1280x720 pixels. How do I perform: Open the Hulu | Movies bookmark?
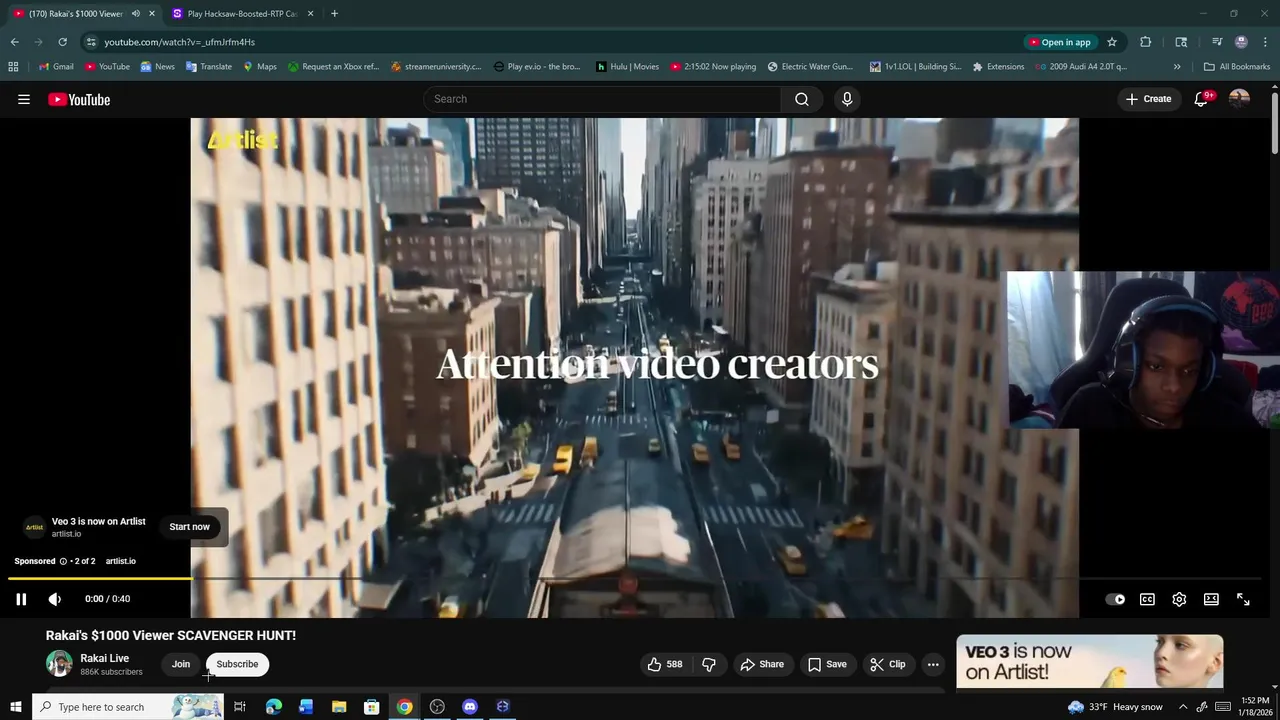(x=627, y=67)
